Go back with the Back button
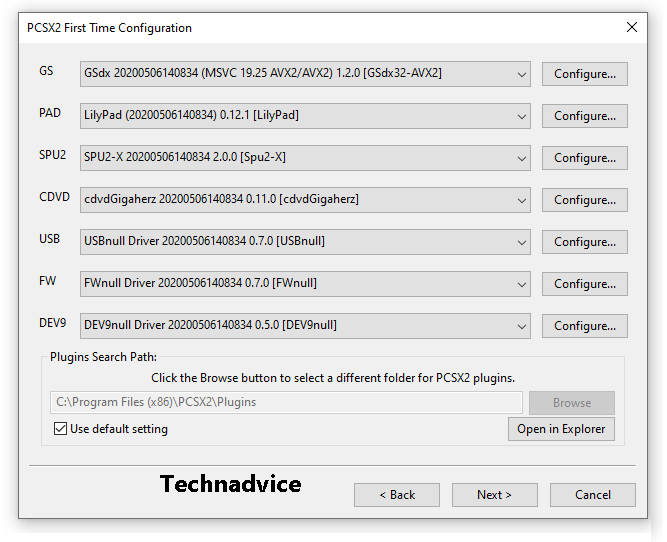 pyautogui.click(x=397, y=495)
